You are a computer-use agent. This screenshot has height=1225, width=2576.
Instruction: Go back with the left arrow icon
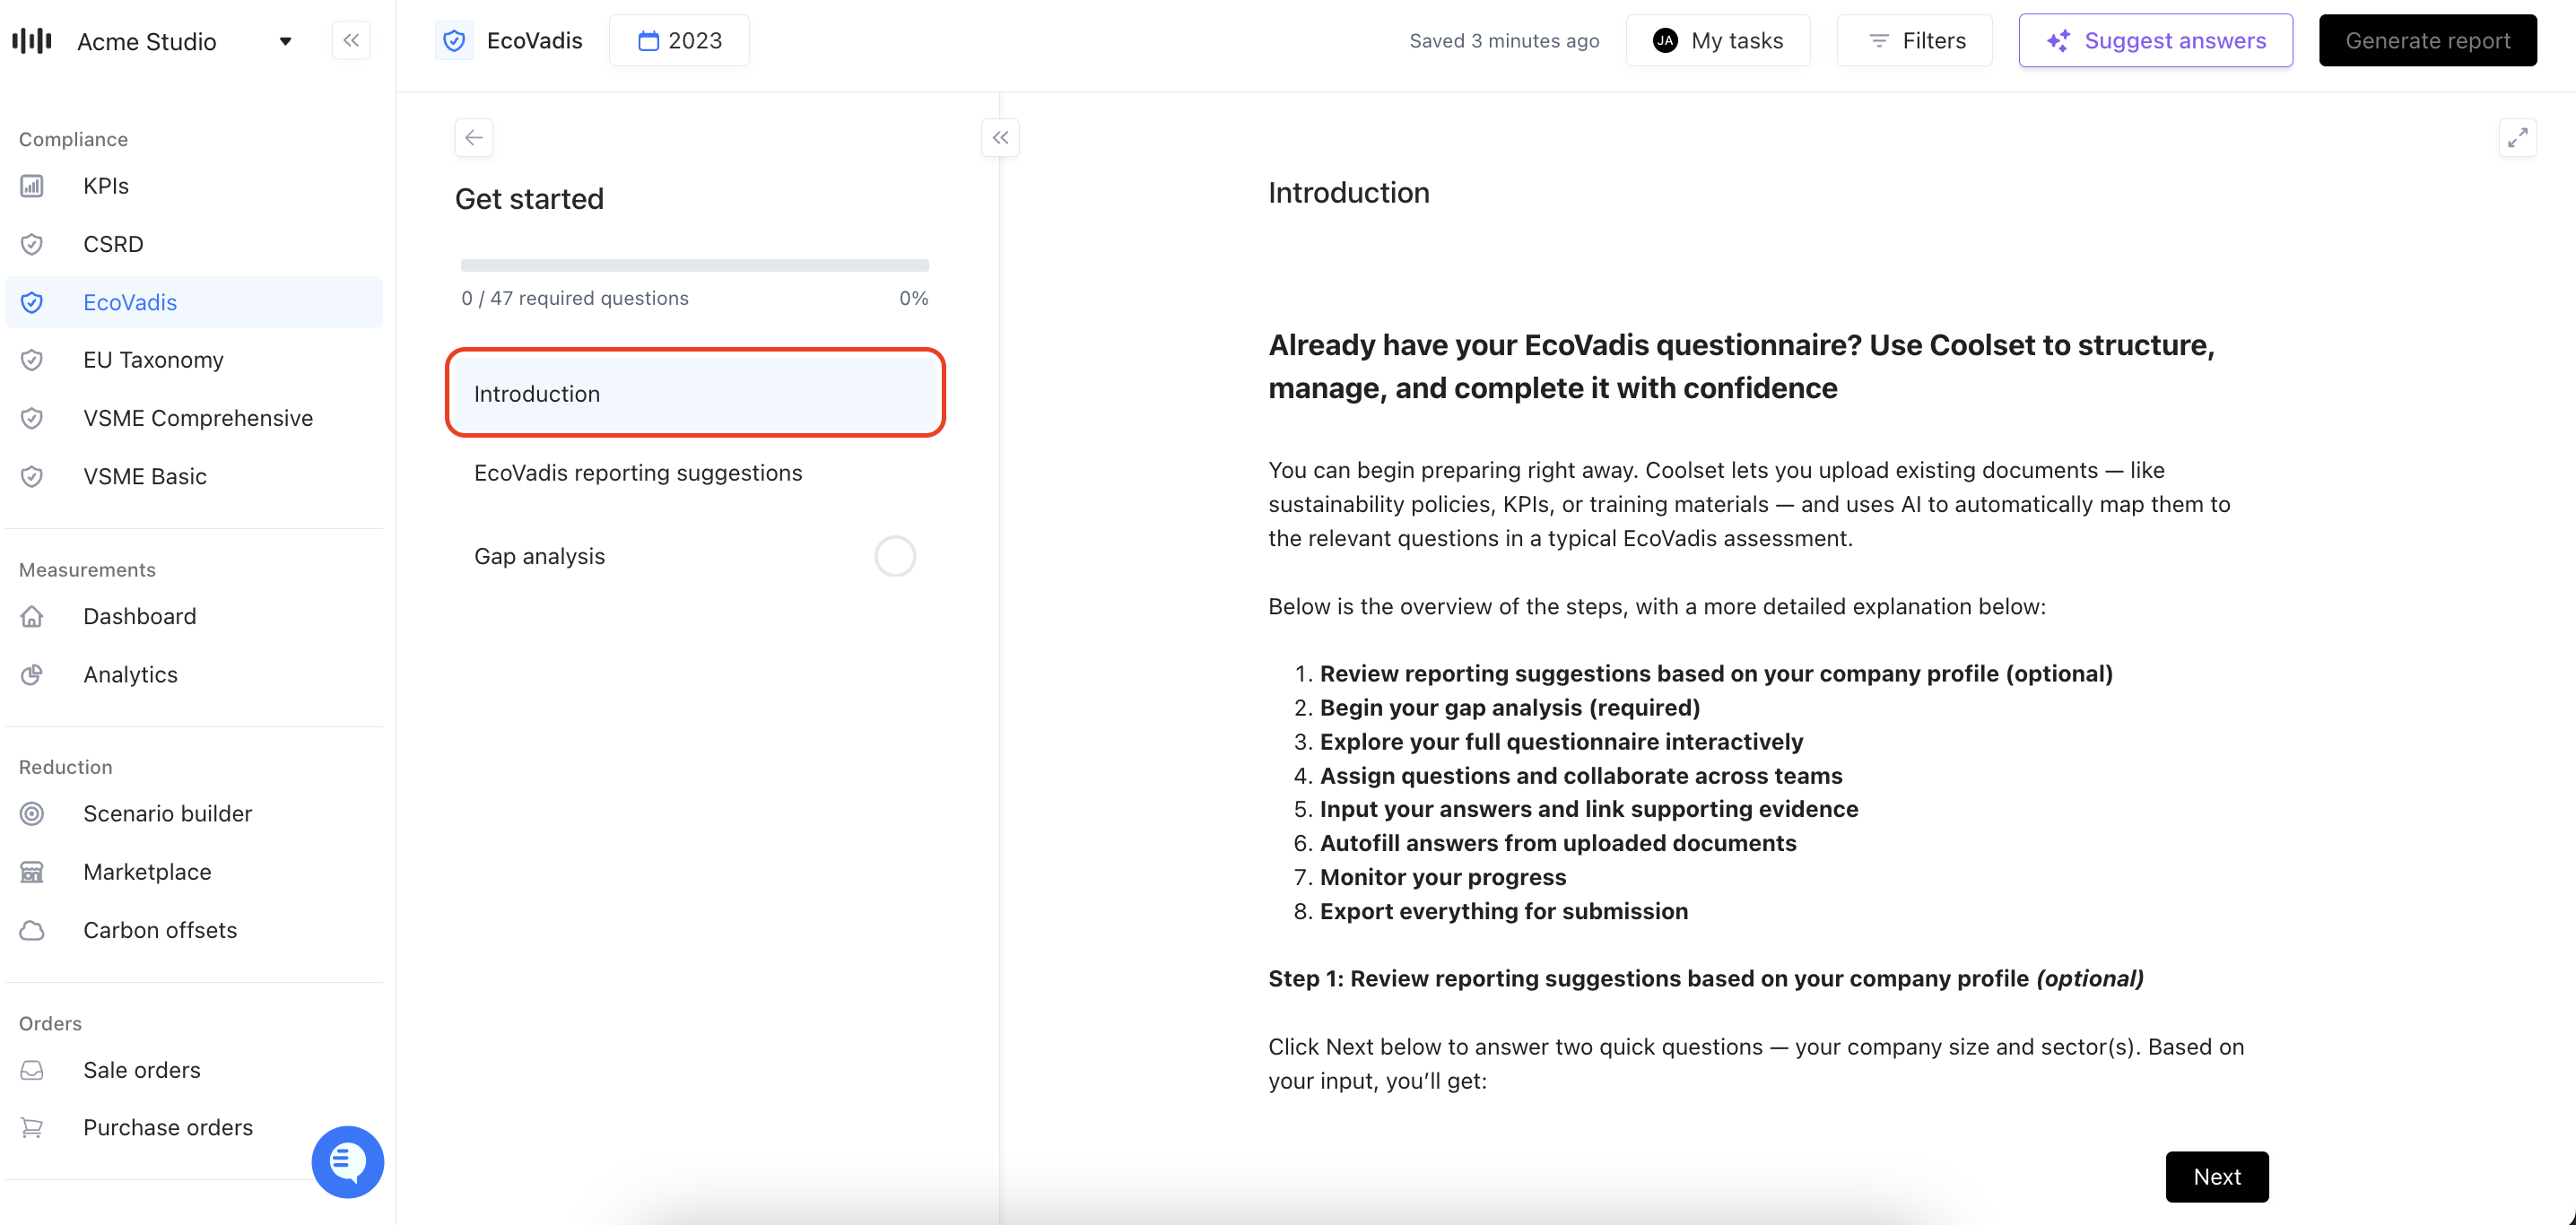(474, 138)
